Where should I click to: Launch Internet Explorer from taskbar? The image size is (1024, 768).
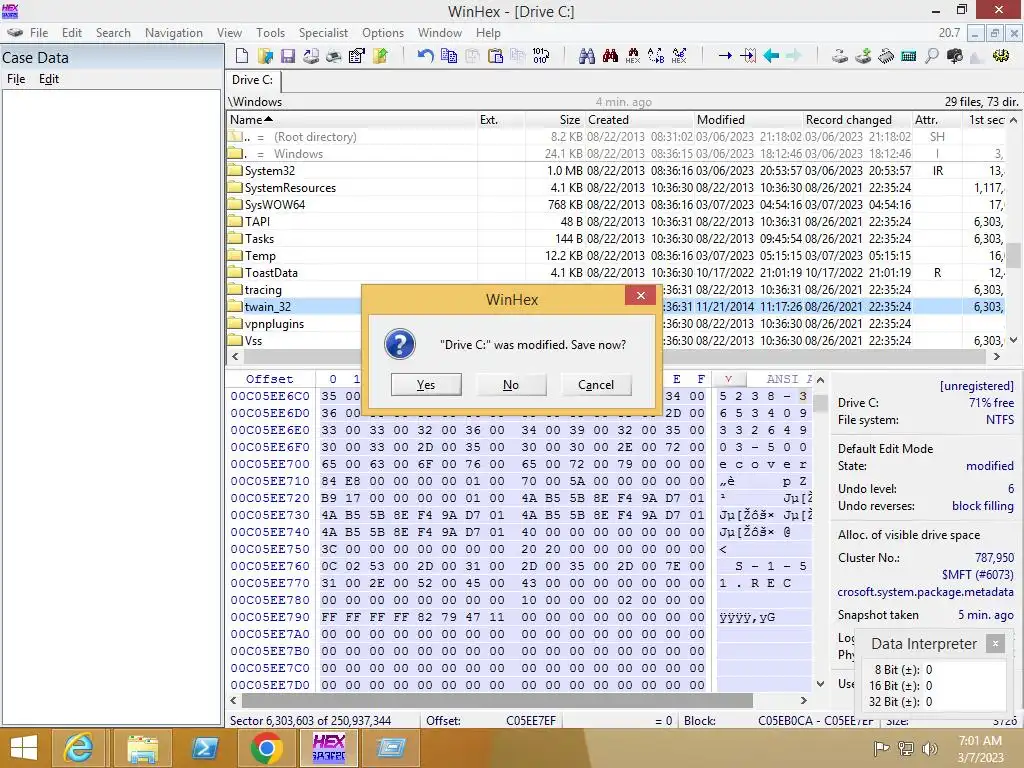coord(78,748)
